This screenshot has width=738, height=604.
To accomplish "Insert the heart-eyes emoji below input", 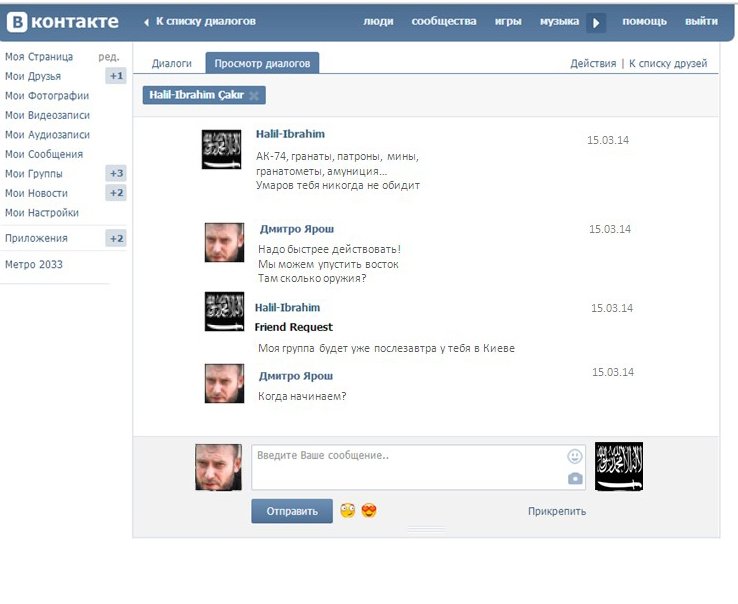I will pyautogui.click(x=369, y=511).
